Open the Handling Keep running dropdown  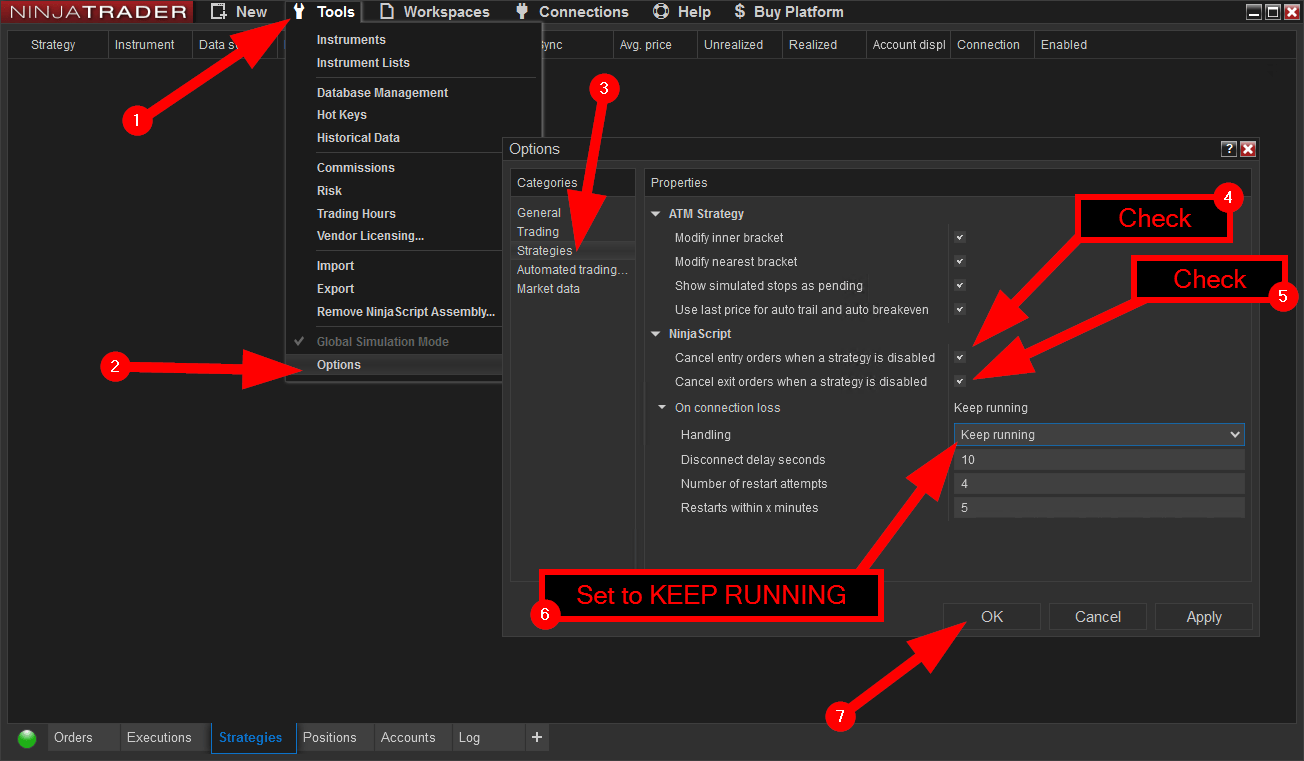[1098, 435]
